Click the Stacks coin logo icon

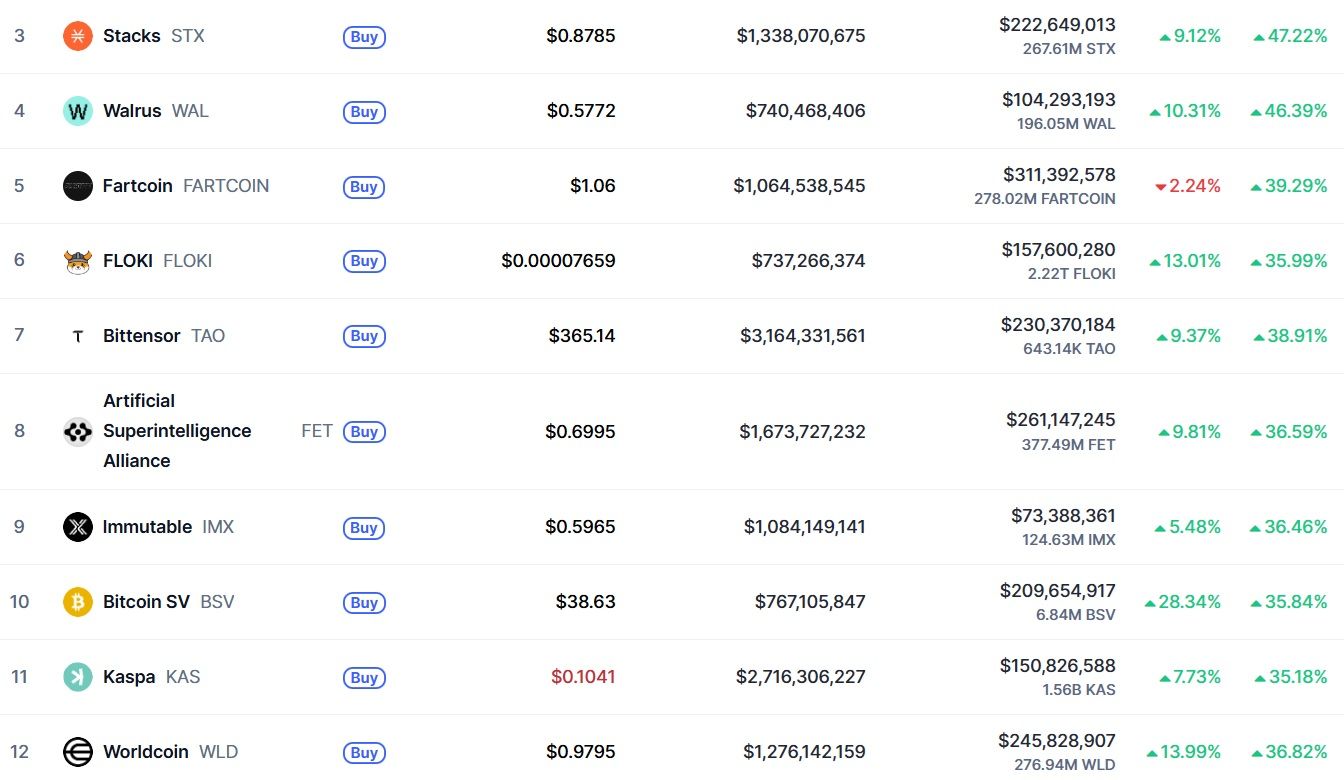78,36
